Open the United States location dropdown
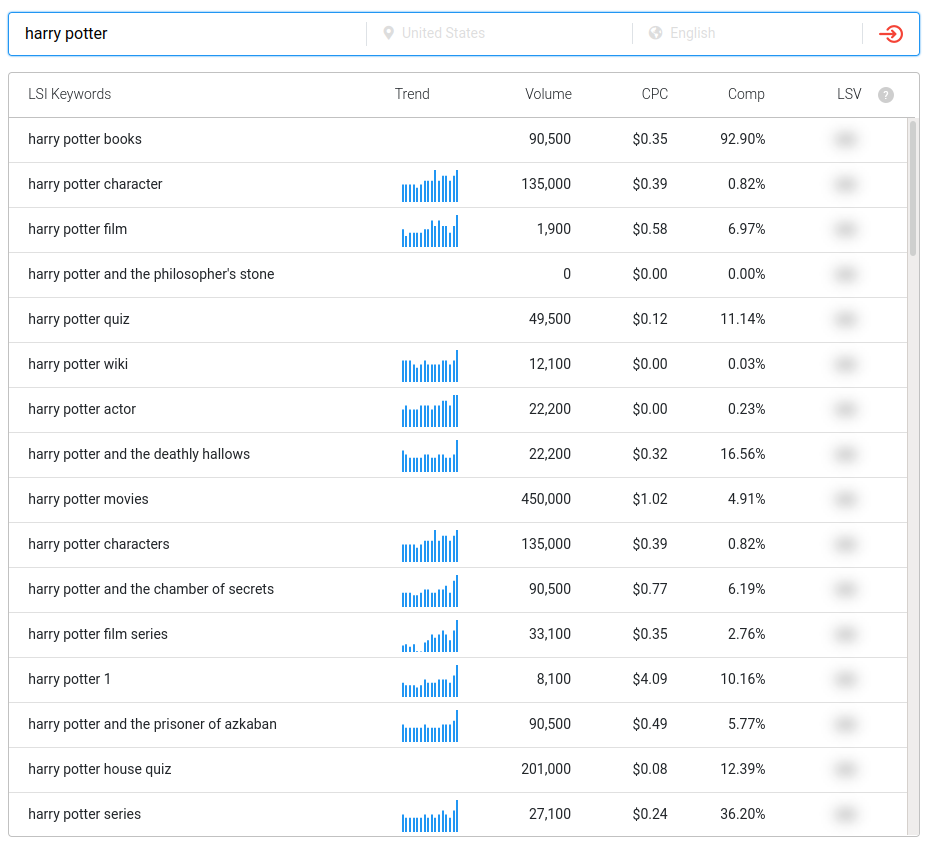Image resolution: width=938 pixels, height=848 pixels. coord(499,33)
